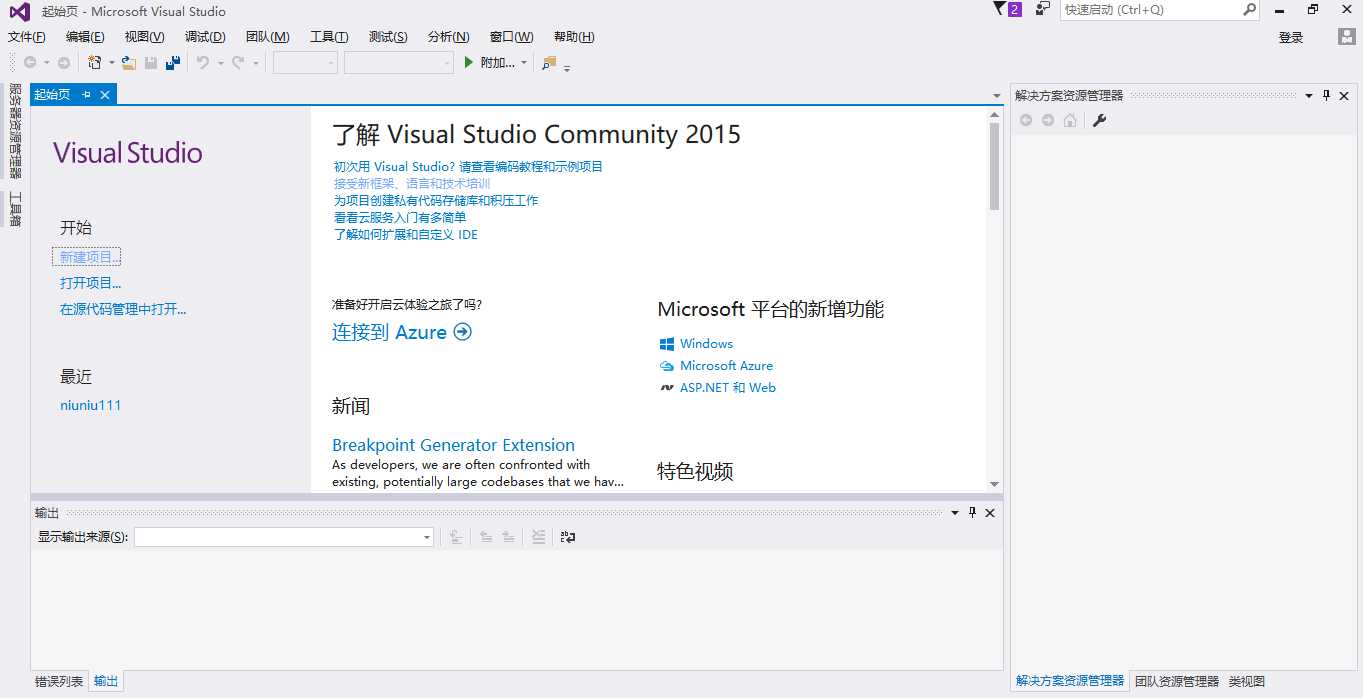Switch to the 错误列表 tab

point(59,681)
